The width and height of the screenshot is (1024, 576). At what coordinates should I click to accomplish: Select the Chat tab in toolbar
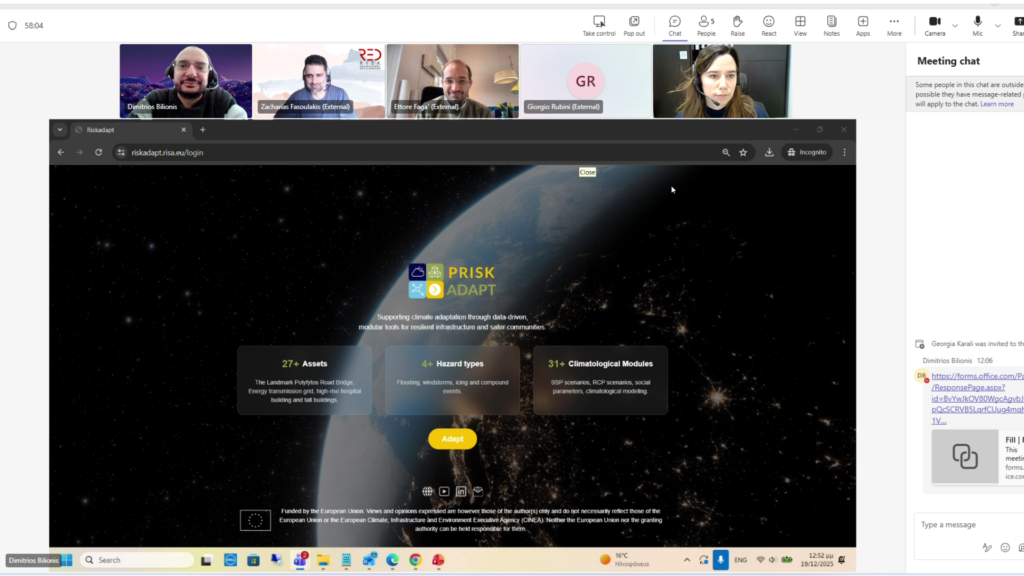click(675, 25)
